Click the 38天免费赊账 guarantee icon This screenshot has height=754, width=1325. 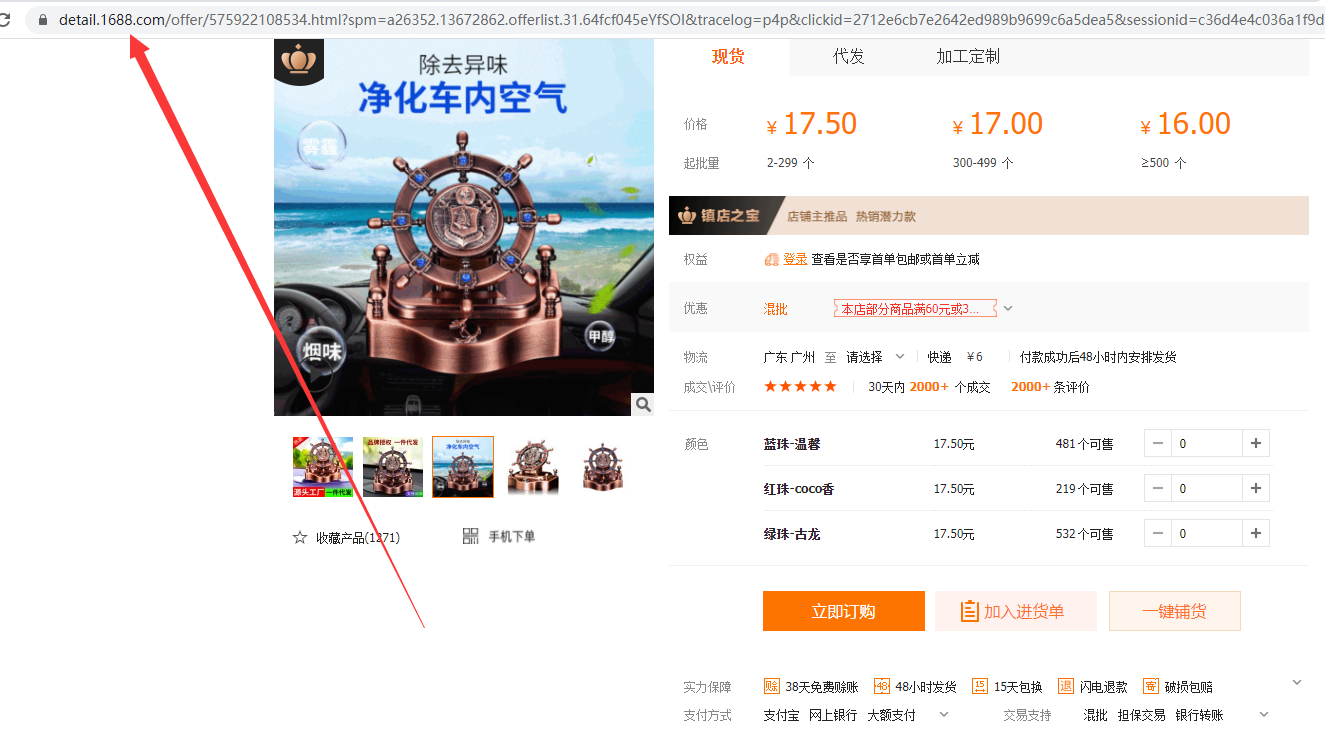pyautogui.click(x=772, y=686)
